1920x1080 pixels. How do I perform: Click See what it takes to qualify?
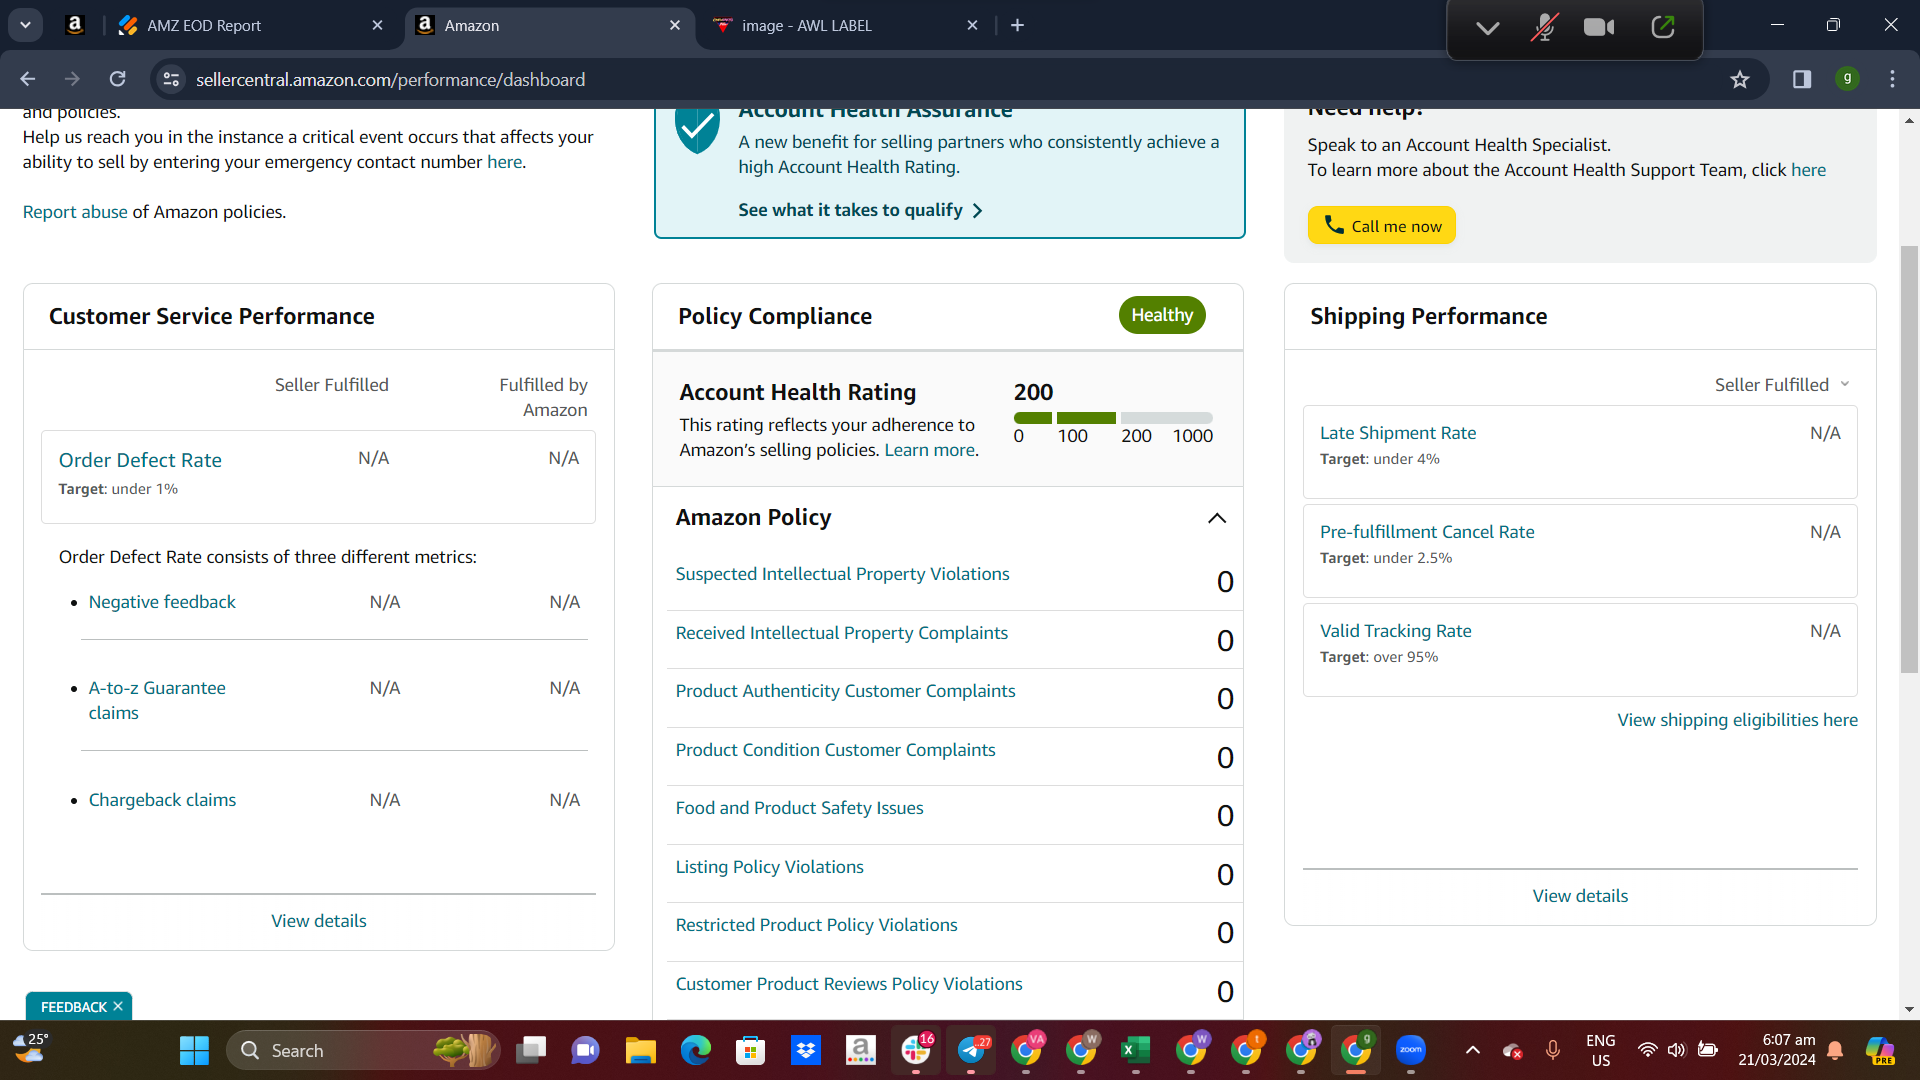(x=860, y=210)
